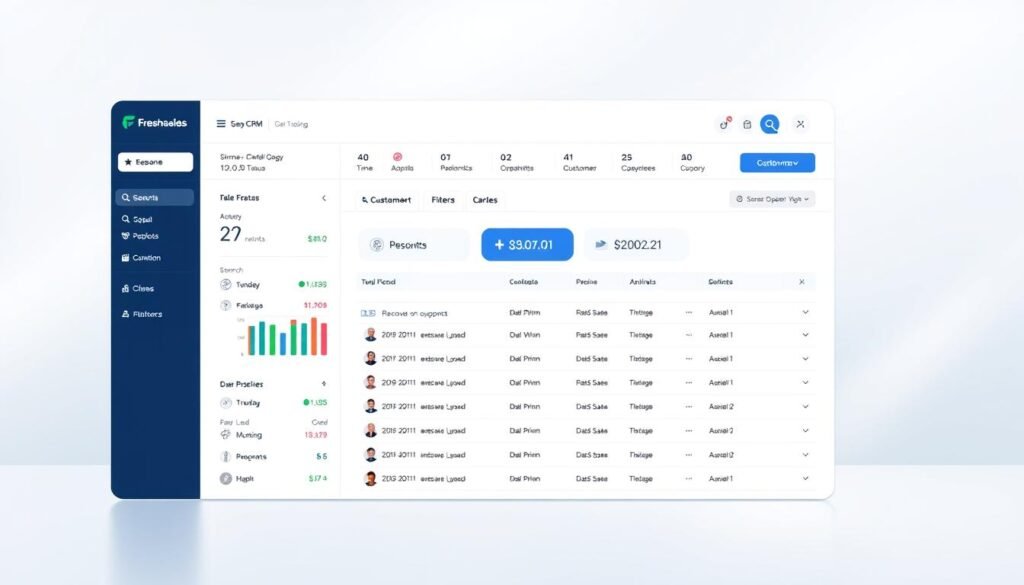
Task: Click the $2002.21 amount pill
Action: pyautogui.click(x=636, y=245)
